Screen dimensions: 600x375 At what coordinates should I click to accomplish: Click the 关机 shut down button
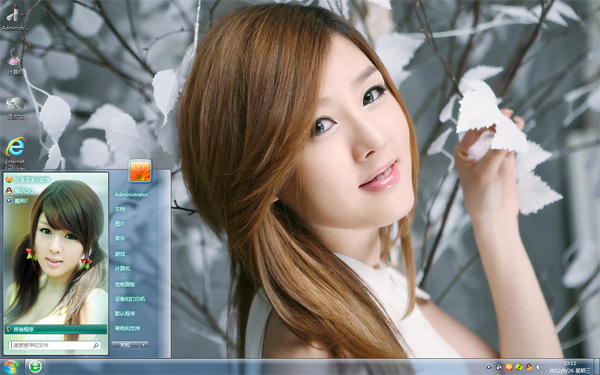click(126, 345)
